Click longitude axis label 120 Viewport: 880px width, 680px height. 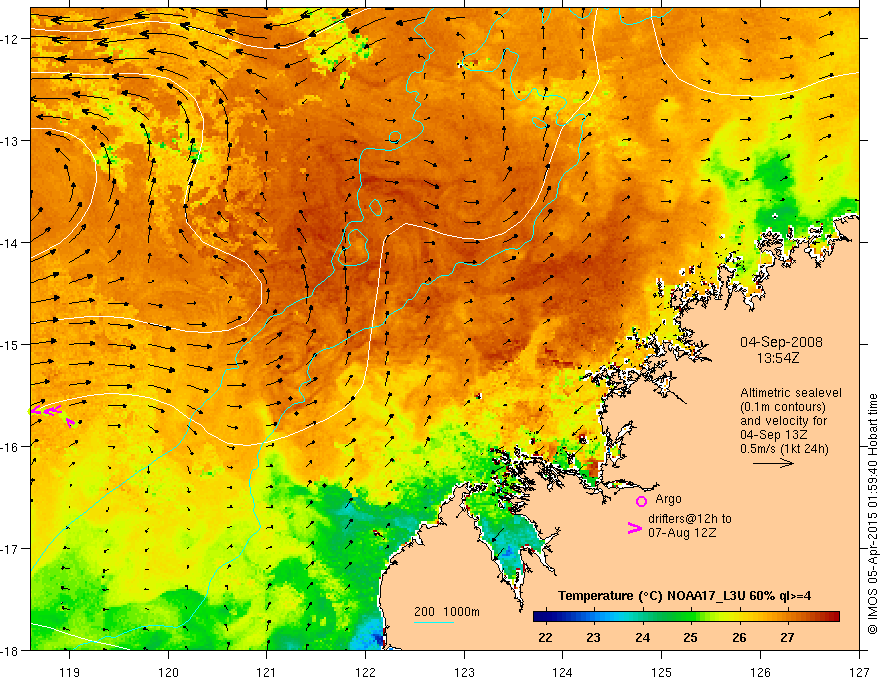168,672
